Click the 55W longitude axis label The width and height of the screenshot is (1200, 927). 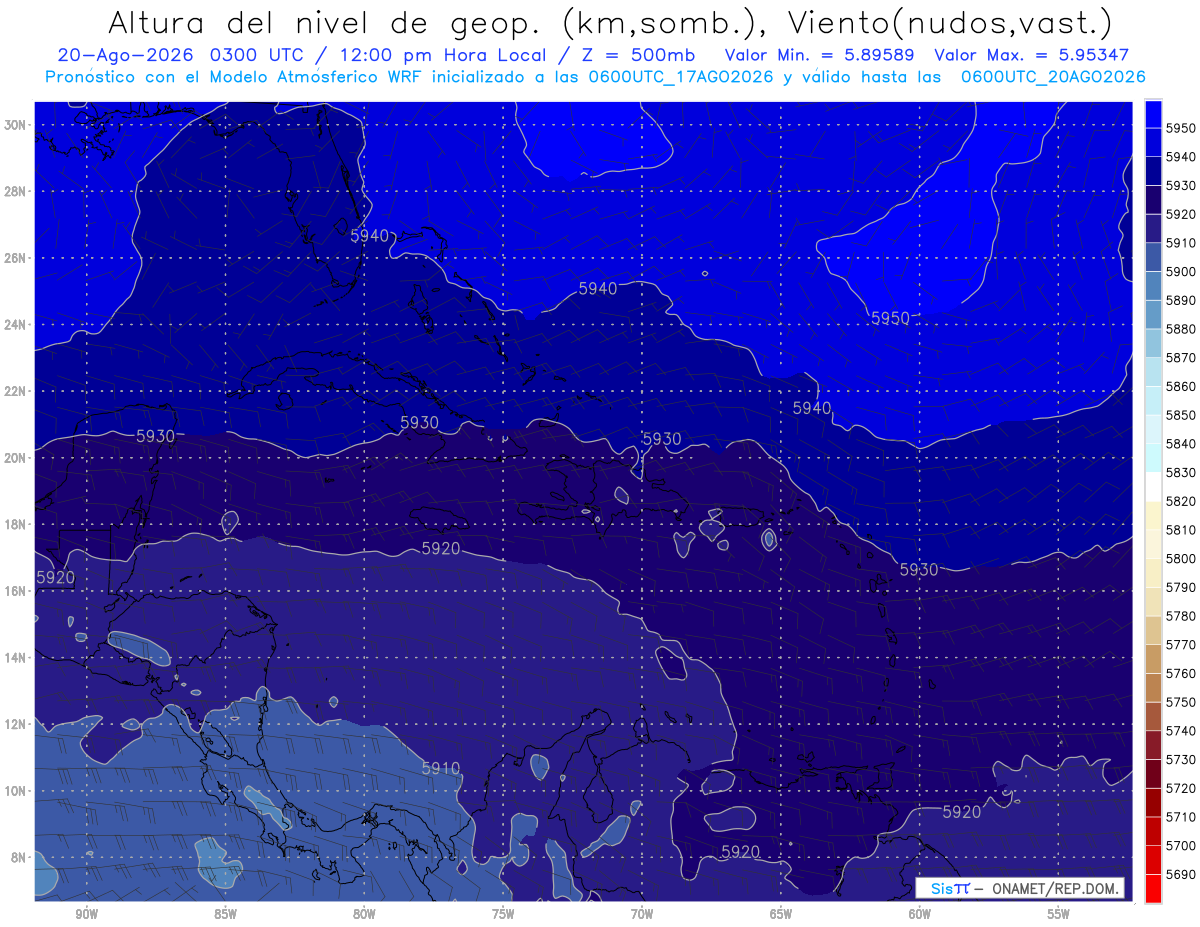click(x=1058, y=914)
